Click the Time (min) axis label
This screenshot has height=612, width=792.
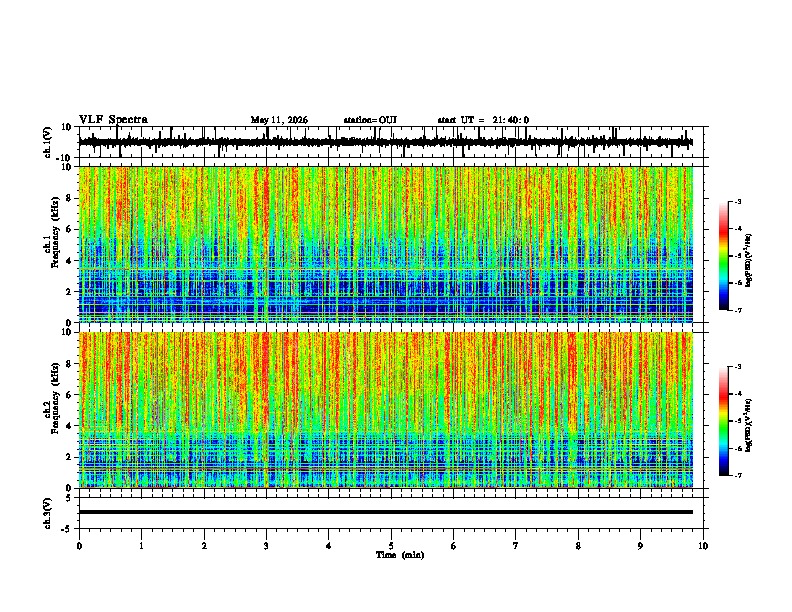tap(400, 555)
